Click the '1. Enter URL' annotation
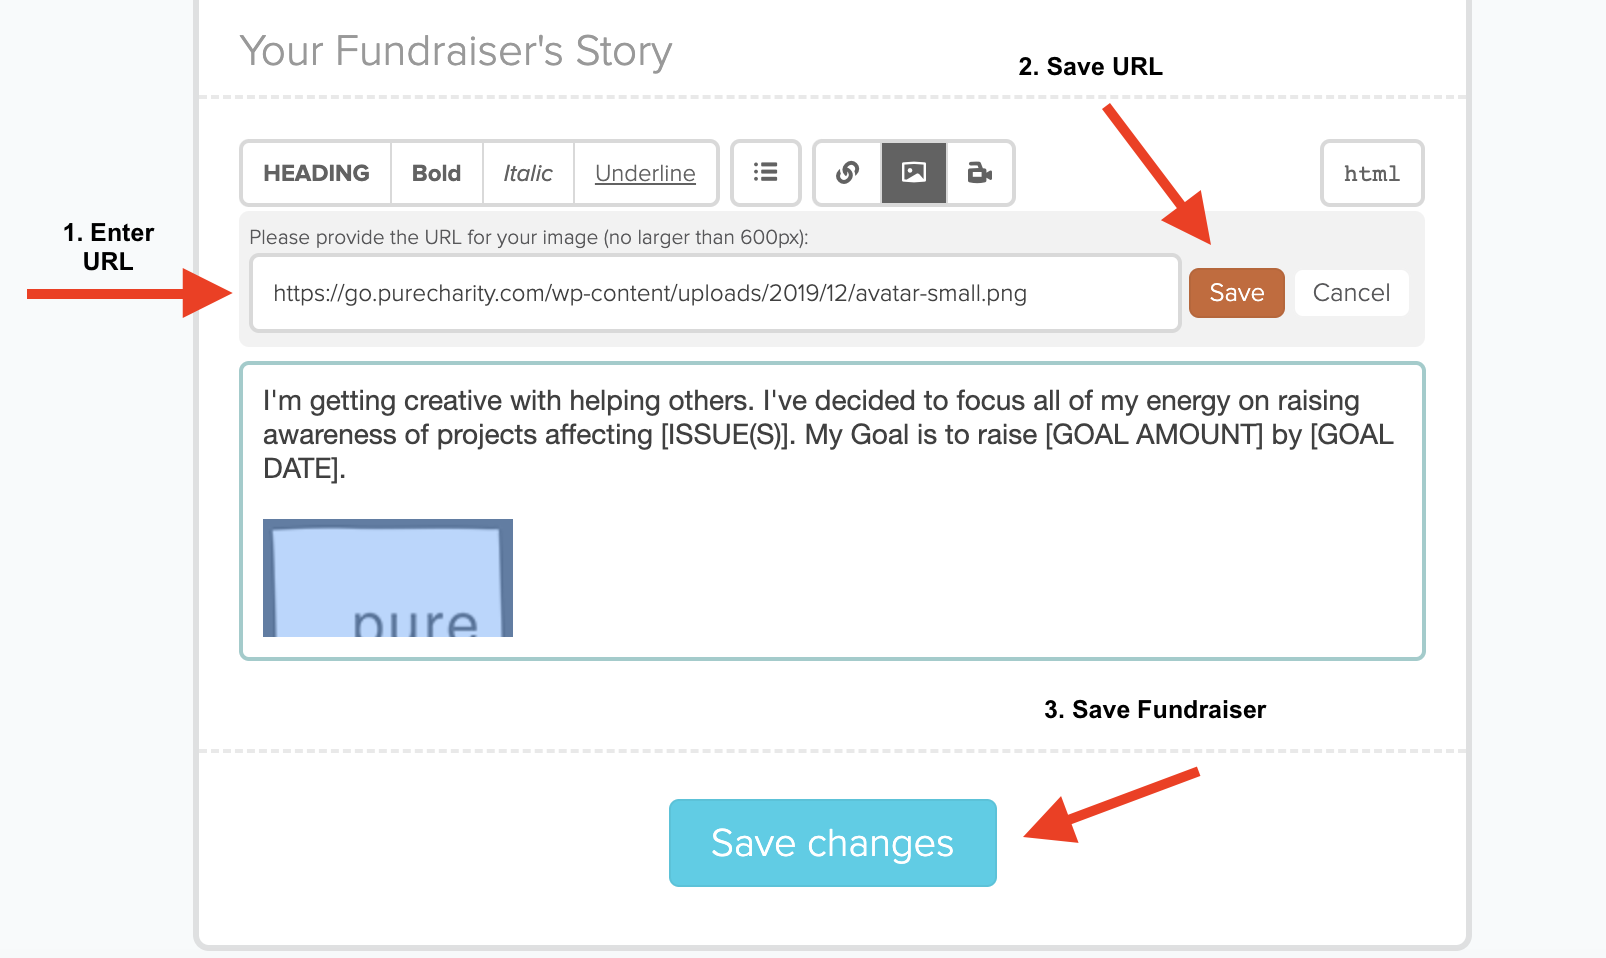Screen dimensions: 1606x958 click(108, 247)
